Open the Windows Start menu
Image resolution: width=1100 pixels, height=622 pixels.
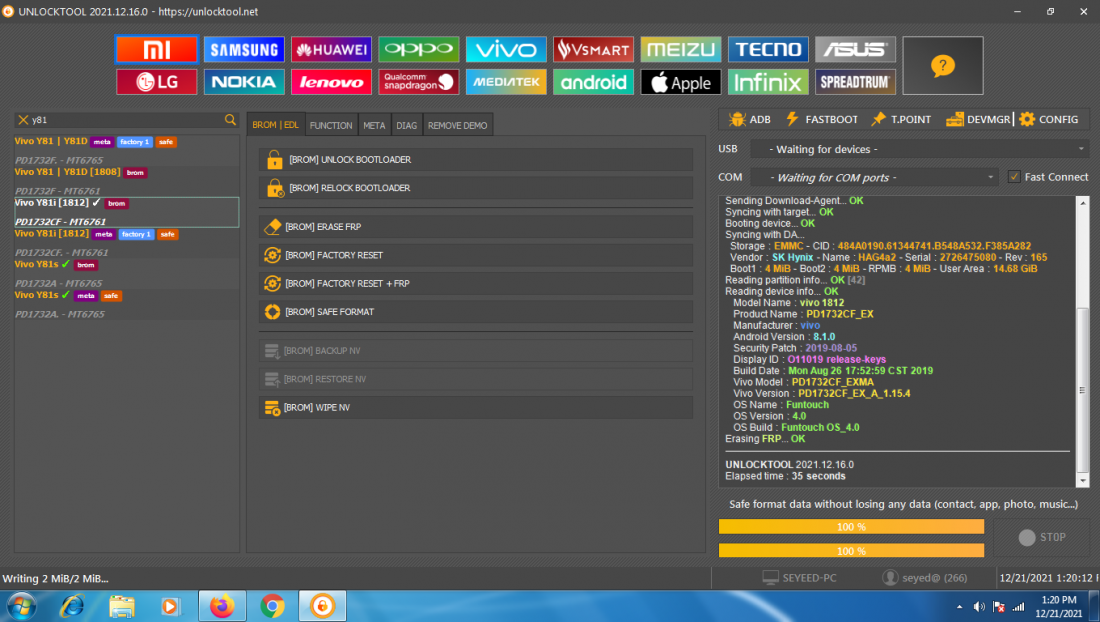tap(22, 606)
